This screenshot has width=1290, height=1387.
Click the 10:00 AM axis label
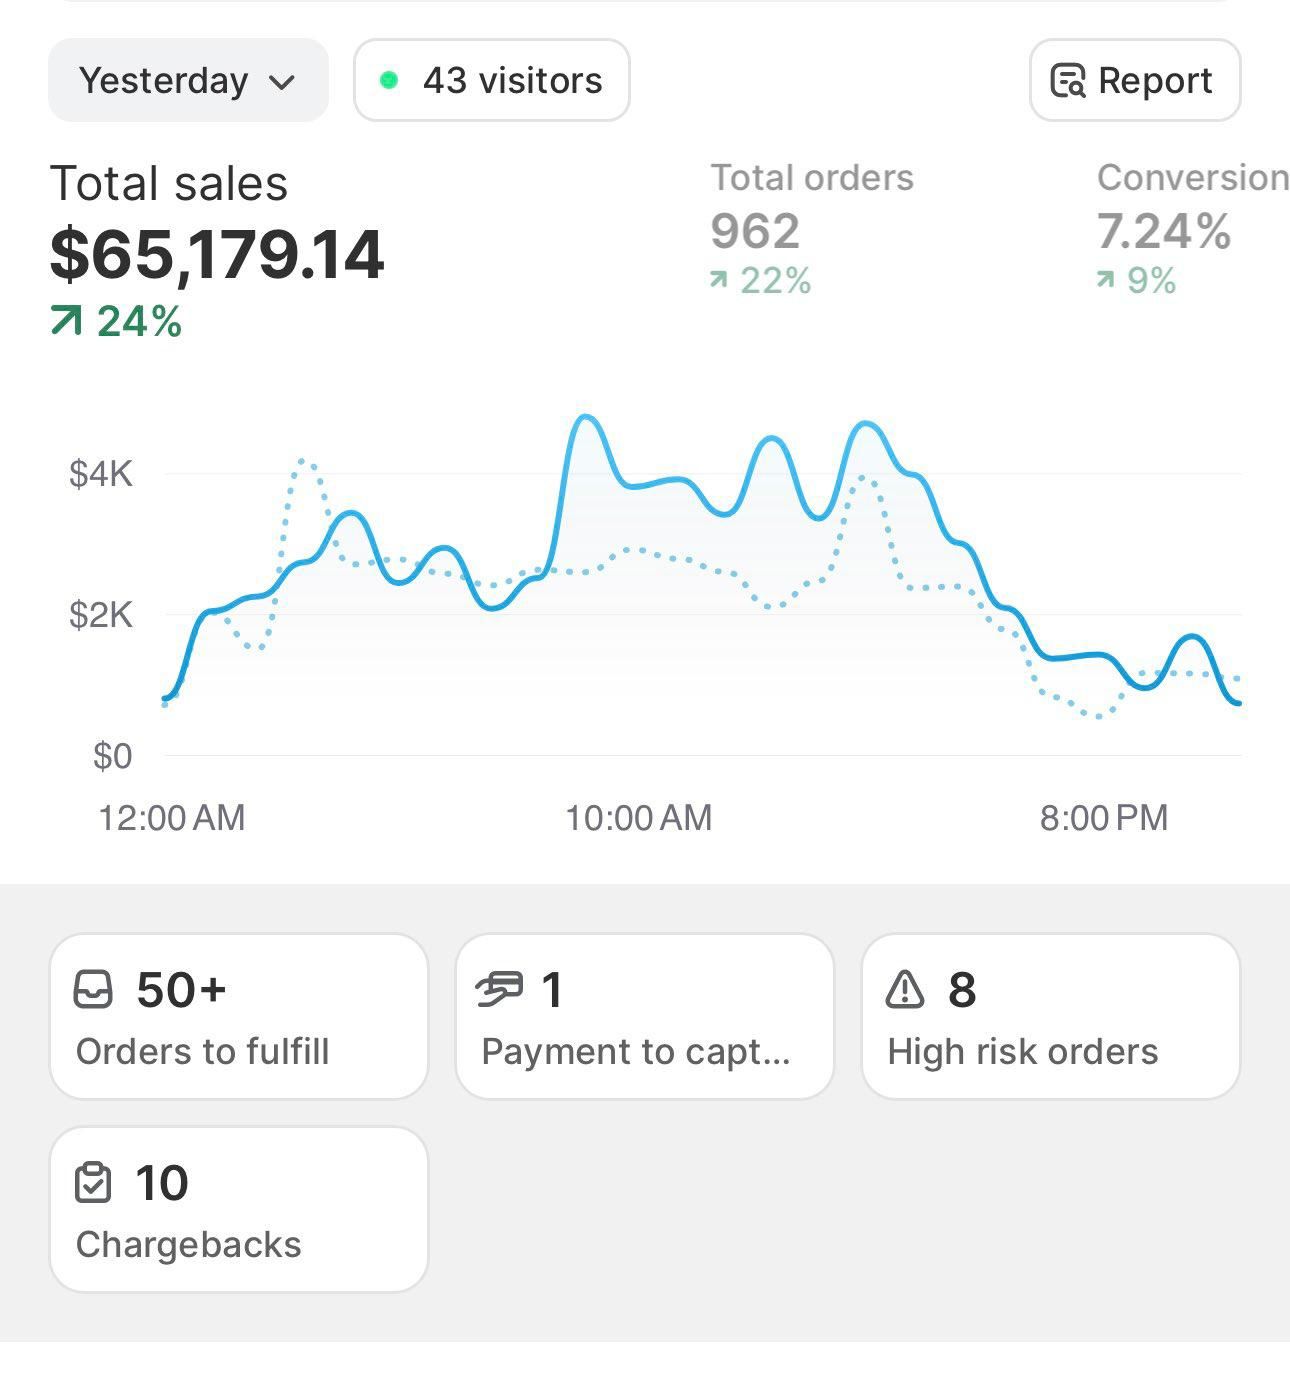pyautogui.click(x=638, y=818)
